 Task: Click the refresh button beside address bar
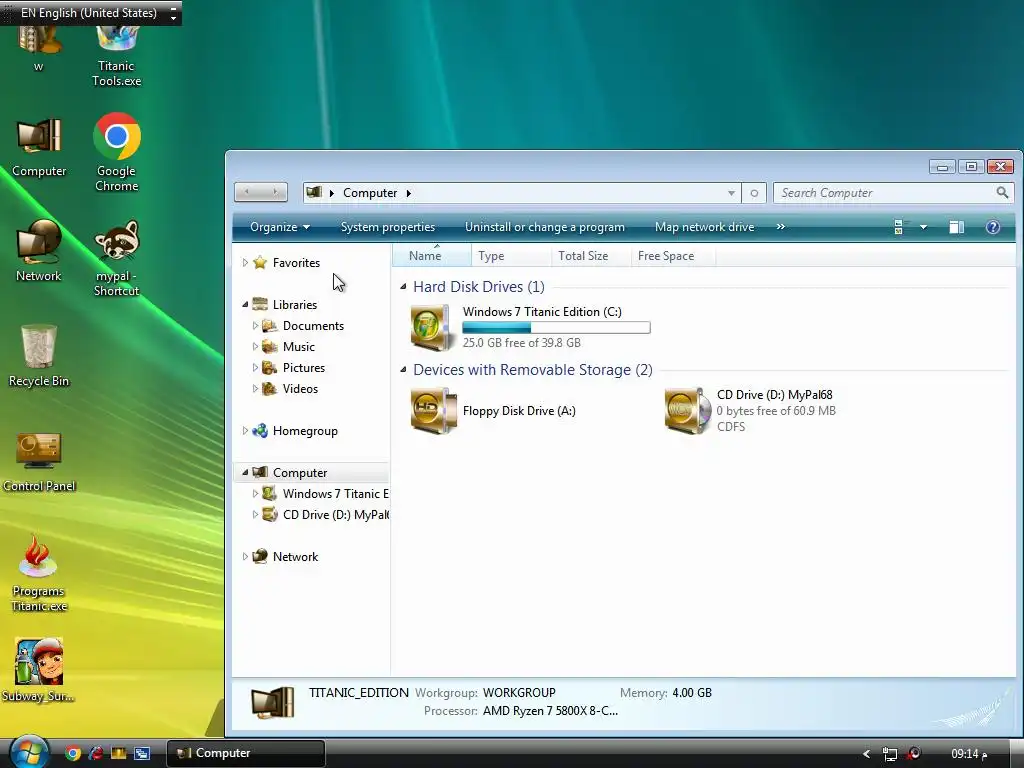[754, 193]
